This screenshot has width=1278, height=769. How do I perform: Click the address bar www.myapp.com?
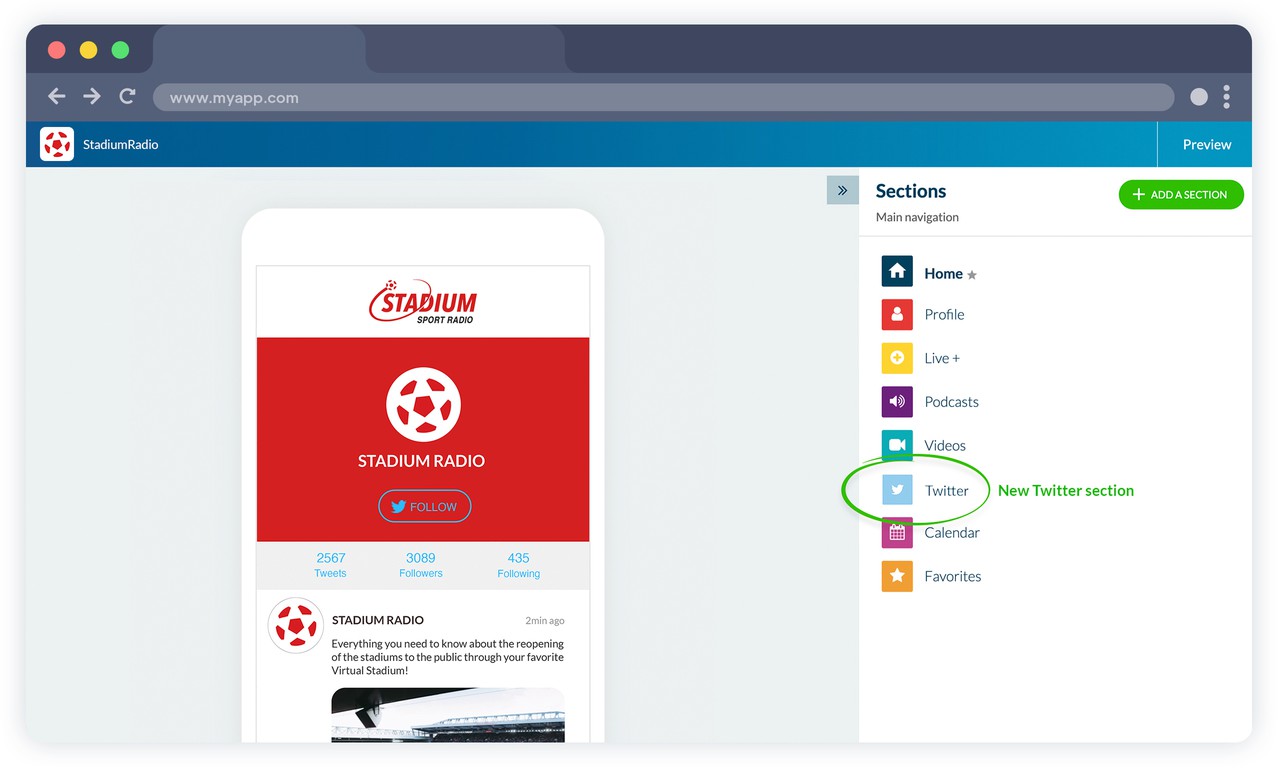(663, 97)
